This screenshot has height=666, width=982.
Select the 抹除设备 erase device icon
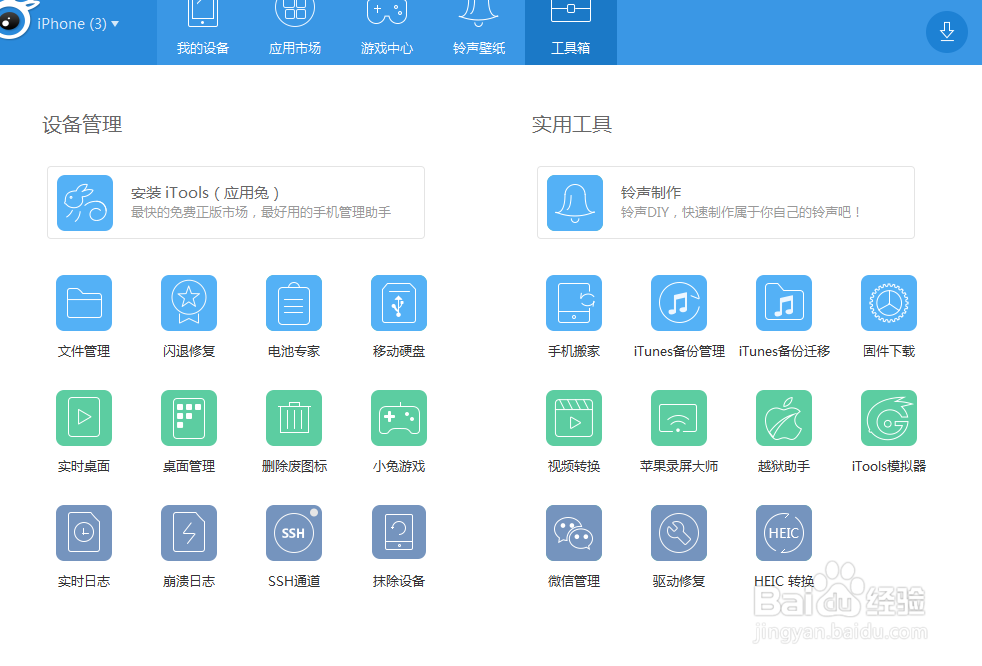click(399, 533)
